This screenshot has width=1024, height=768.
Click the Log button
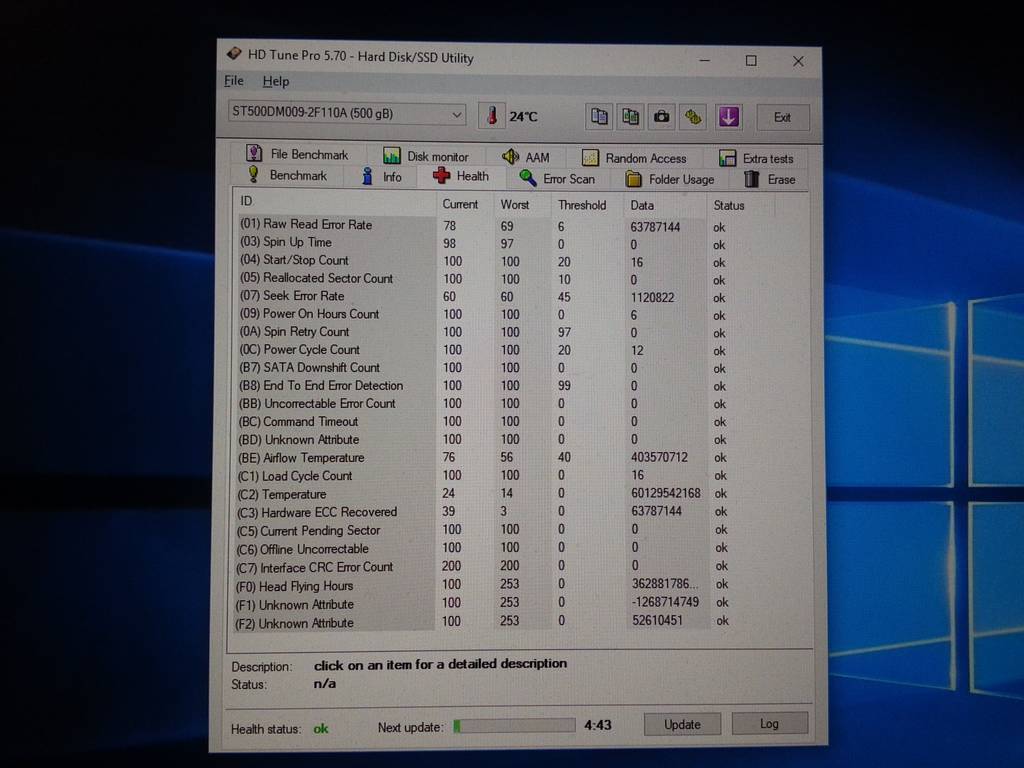(768, 724)
